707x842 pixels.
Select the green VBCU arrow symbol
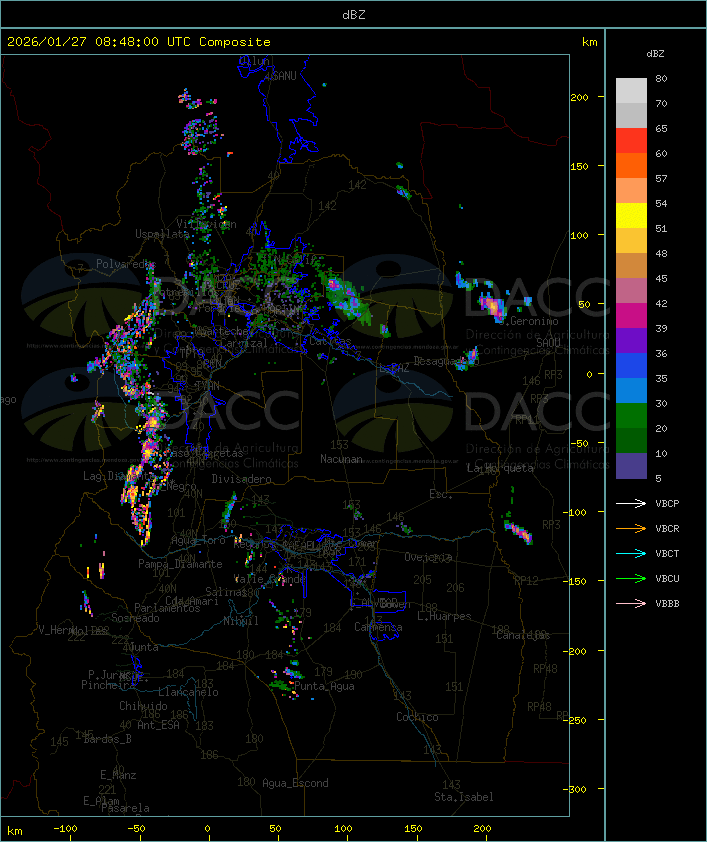pyautogui.click(x=632, y=578)
